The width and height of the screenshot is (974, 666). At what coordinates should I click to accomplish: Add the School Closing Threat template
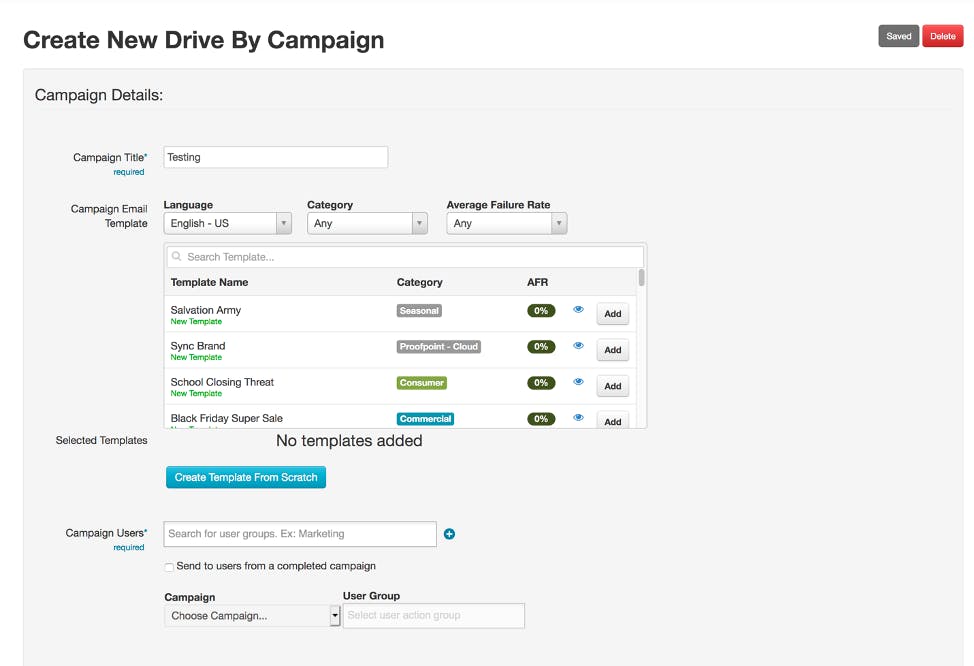click(x=612, y=386)
